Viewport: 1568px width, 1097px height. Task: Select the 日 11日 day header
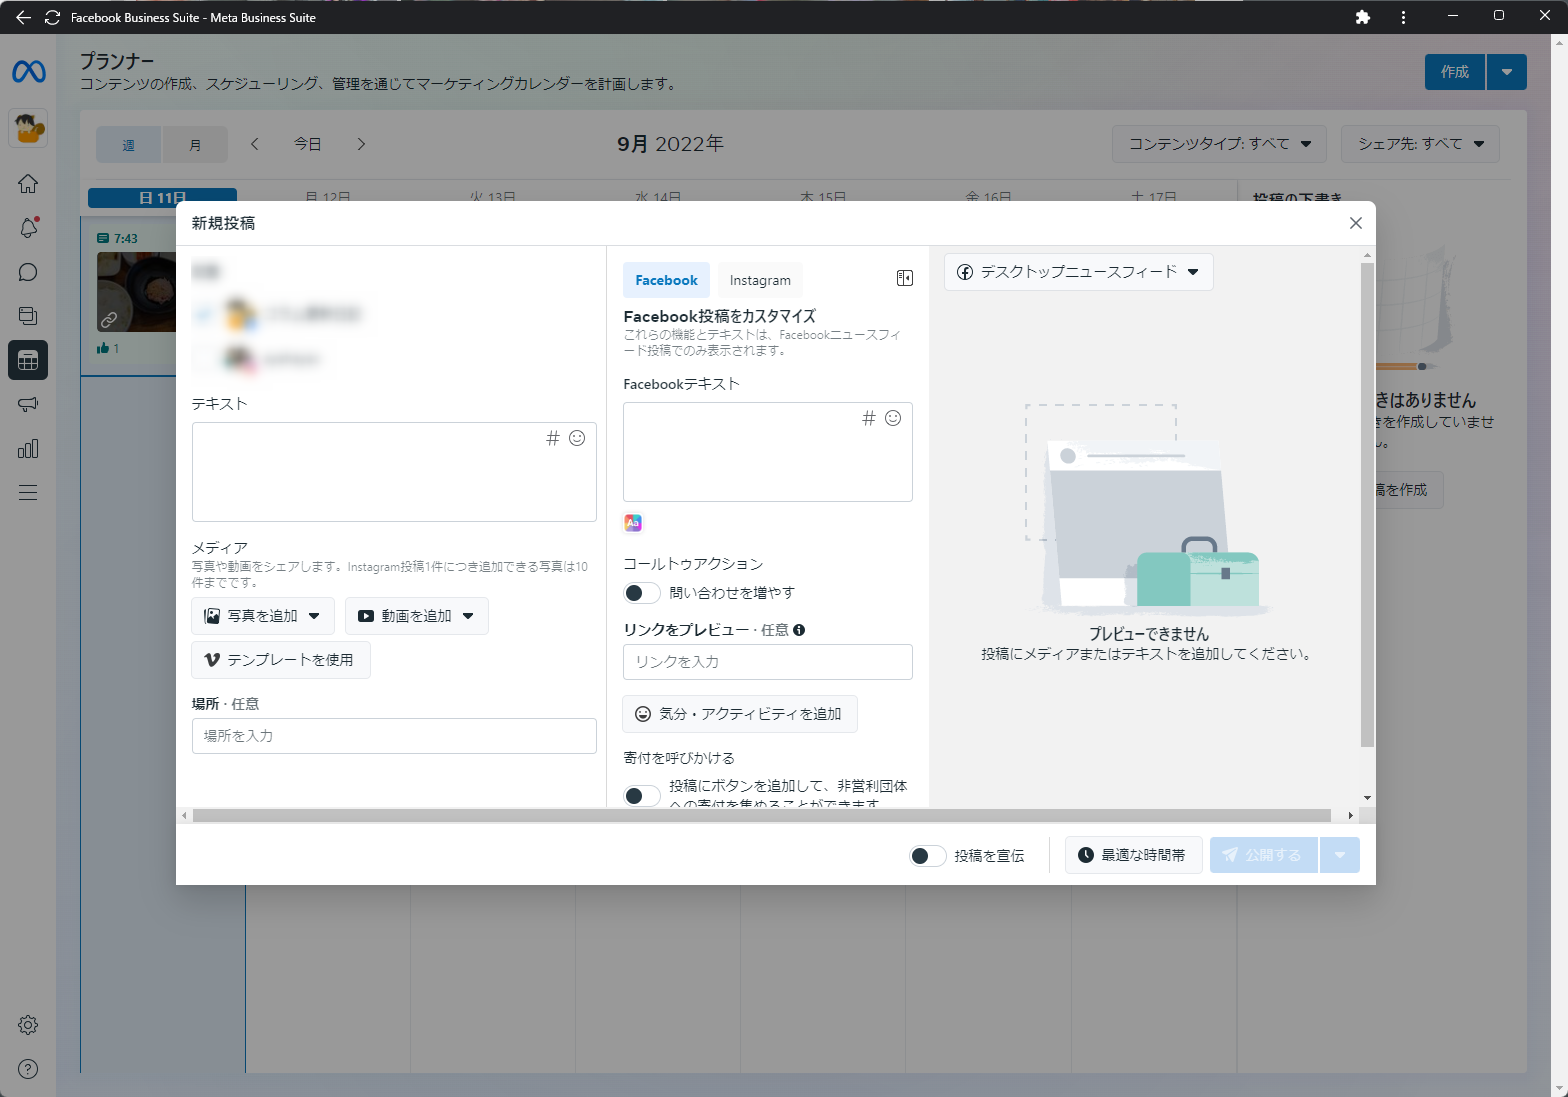coord(162,198)
